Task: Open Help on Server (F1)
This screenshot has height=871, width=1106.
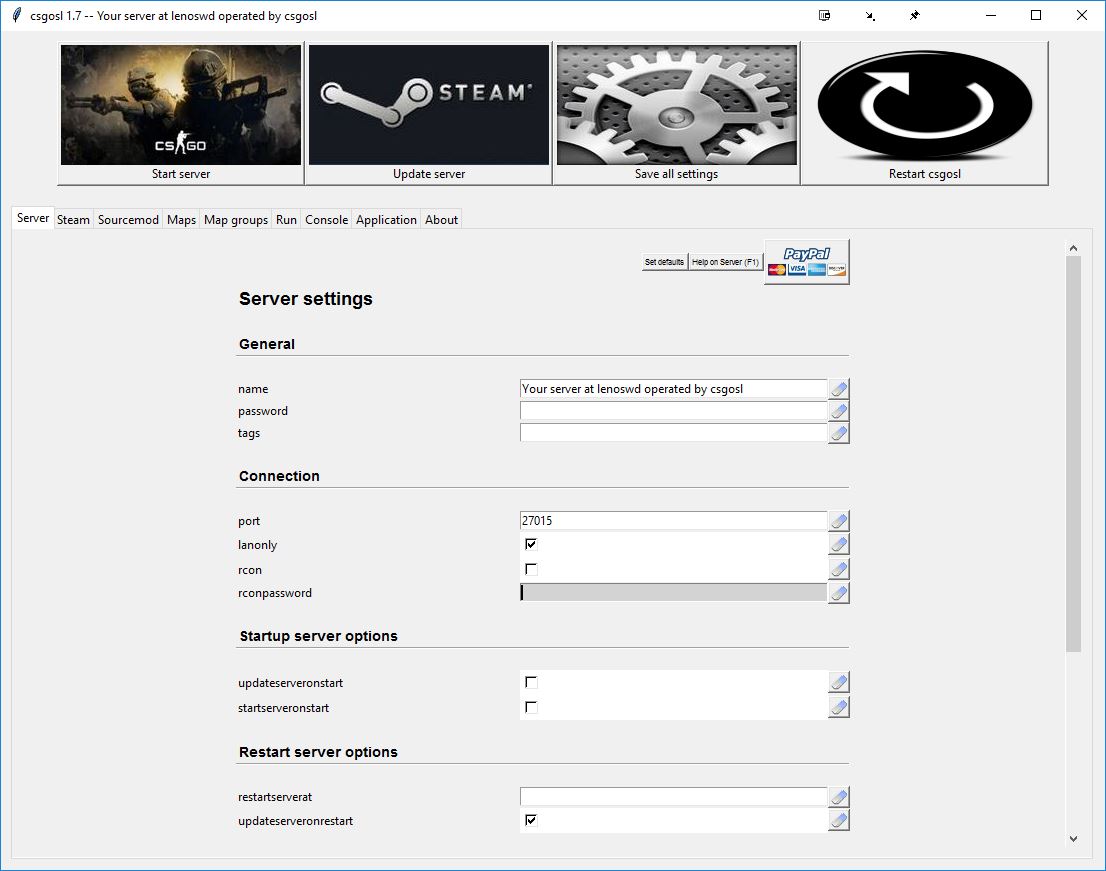Action: 725,262
